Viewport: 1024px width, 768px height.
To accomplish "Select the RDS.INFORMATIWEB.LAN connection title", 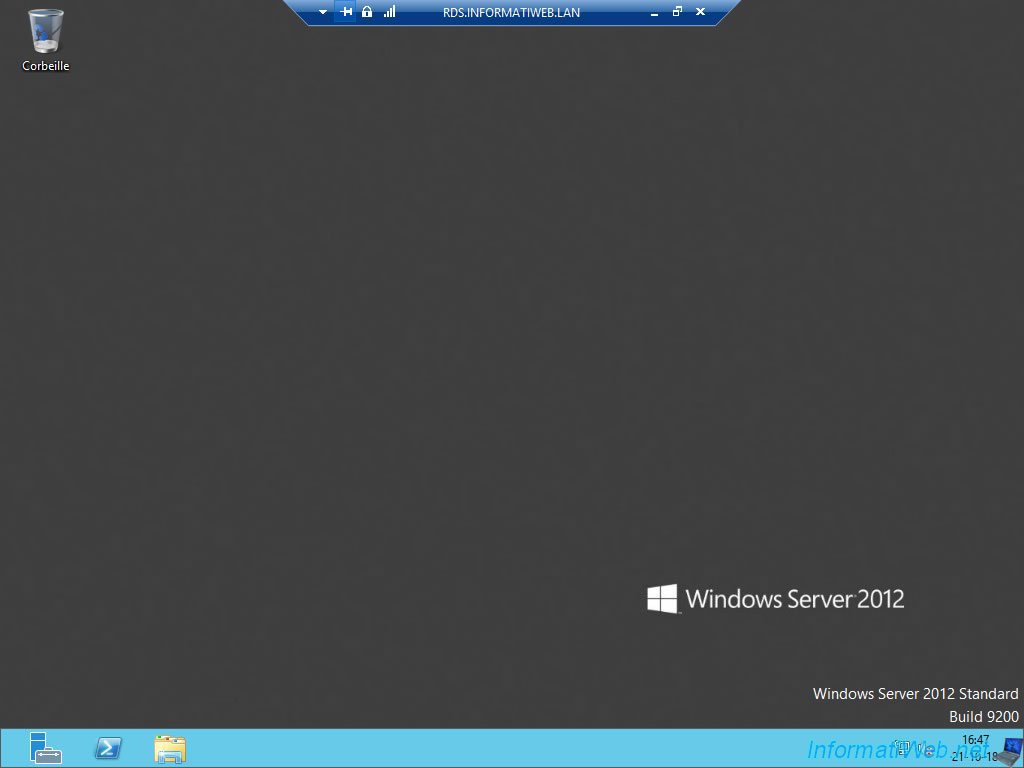I will (x=511, y=12).
